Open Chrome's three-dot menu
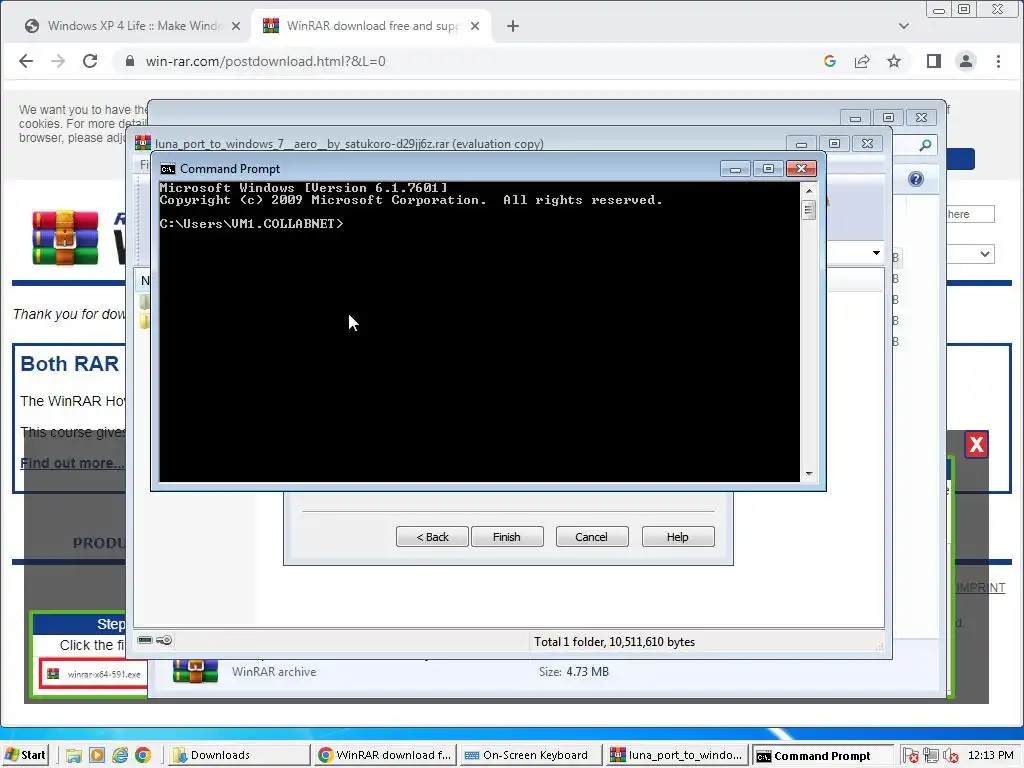Viewport: 1024px width, 768px height. coord(998,61)
